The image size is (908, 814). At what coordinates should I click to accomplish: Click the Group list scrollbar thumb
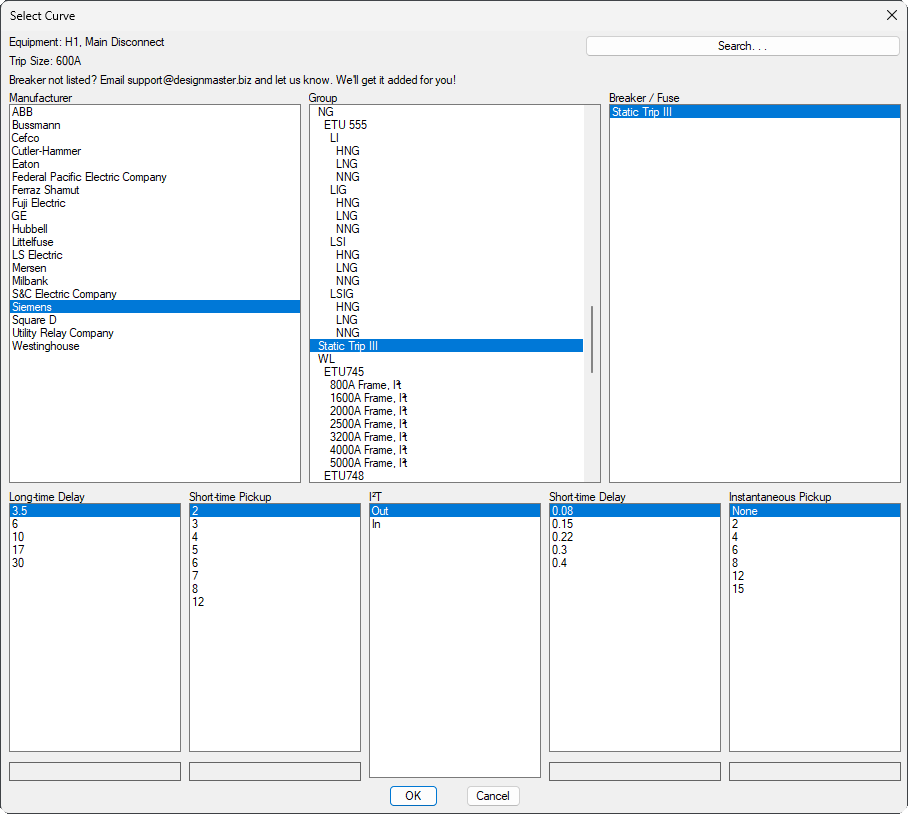tap(592, 339)
